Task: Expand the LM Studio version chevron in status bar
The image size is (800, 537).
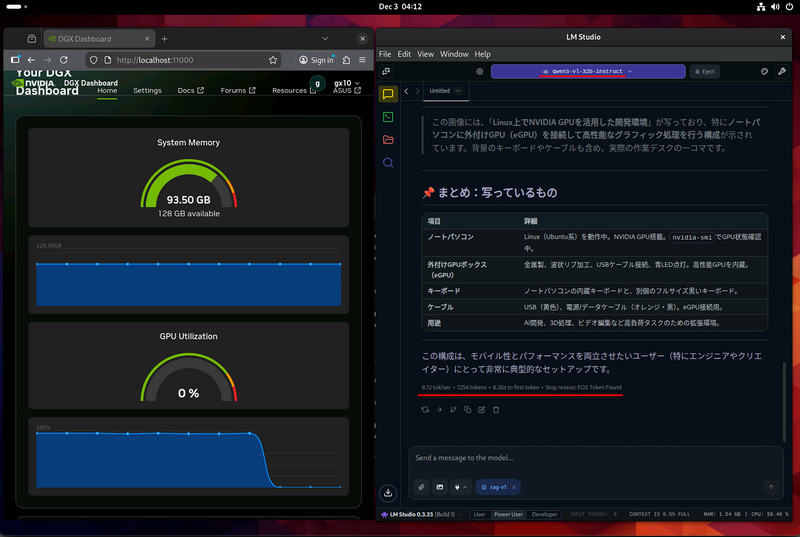Action: tap(460, 515)
